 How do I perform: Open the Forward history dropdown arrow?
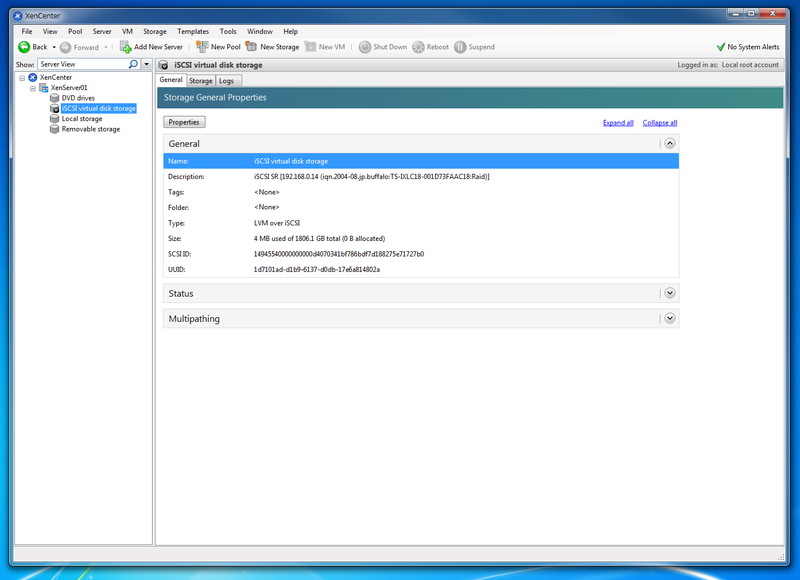pos(106,47)
